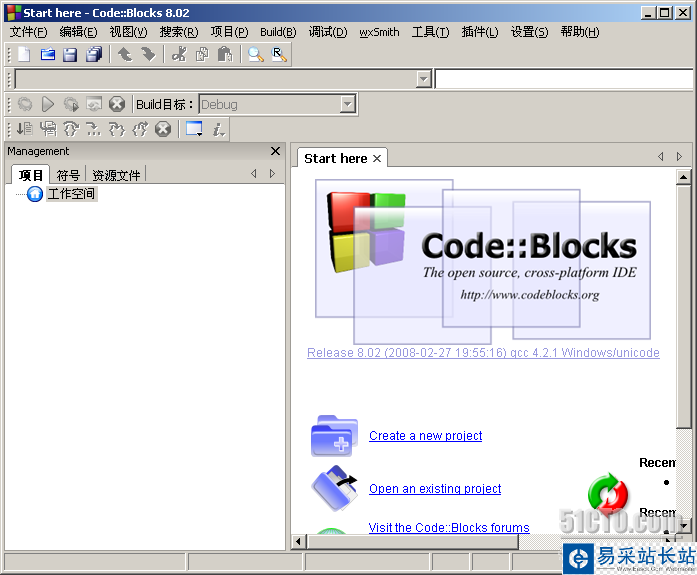This screenshot has height=575, width=697.
Task: Open the 调试(D) menu
Action: (328, 32)
